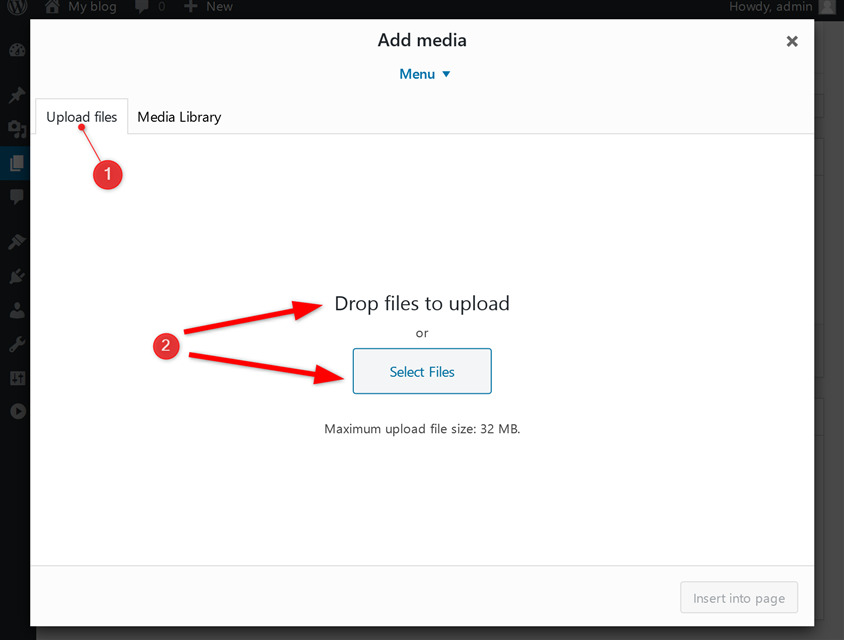Dismiss the Add media dialog
Viewport: 844px width, 640px height.
792,41
